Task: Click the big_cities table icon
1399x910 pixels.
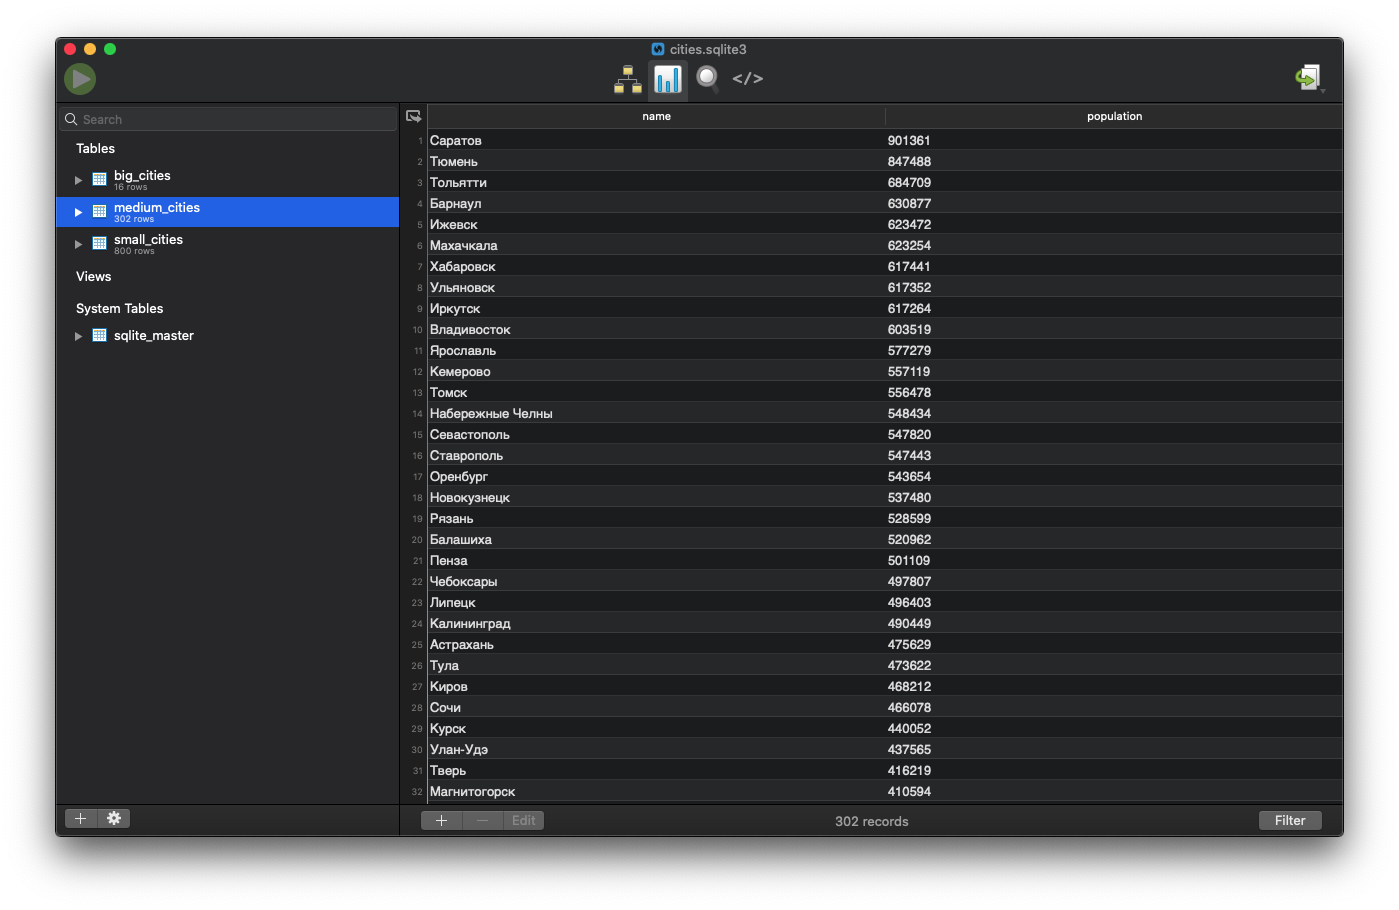Action: (x=100, y=179)
